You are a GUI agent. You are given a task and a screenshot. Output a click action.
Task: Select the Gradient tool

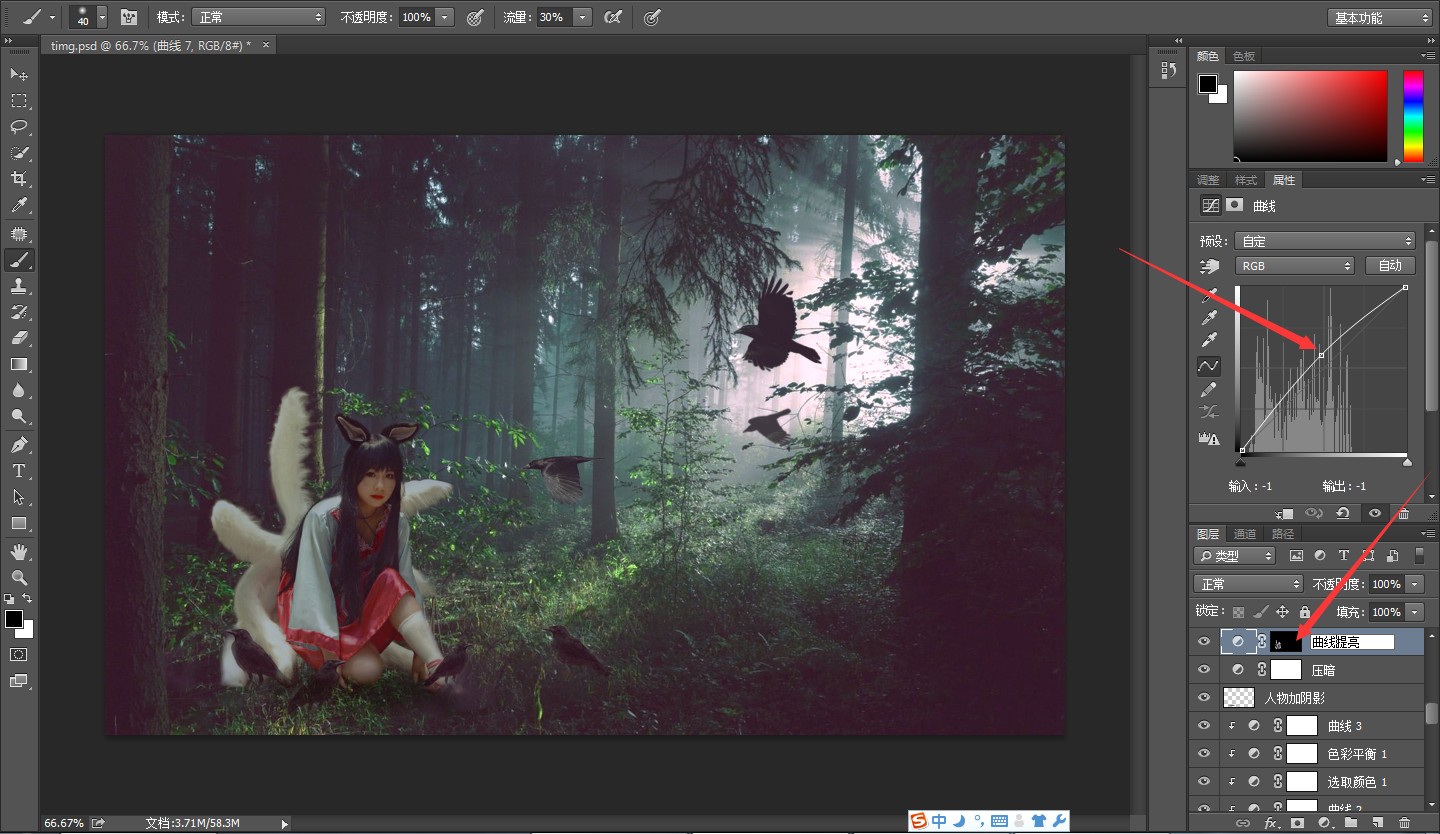click(19, 364)
